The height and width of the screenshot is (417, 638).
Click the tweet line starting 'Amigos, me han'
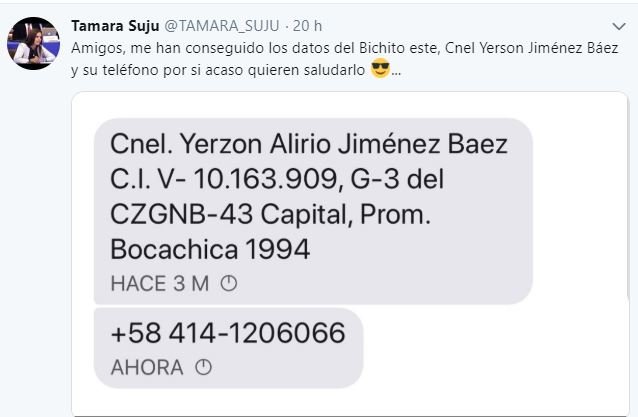coord(345,48)
